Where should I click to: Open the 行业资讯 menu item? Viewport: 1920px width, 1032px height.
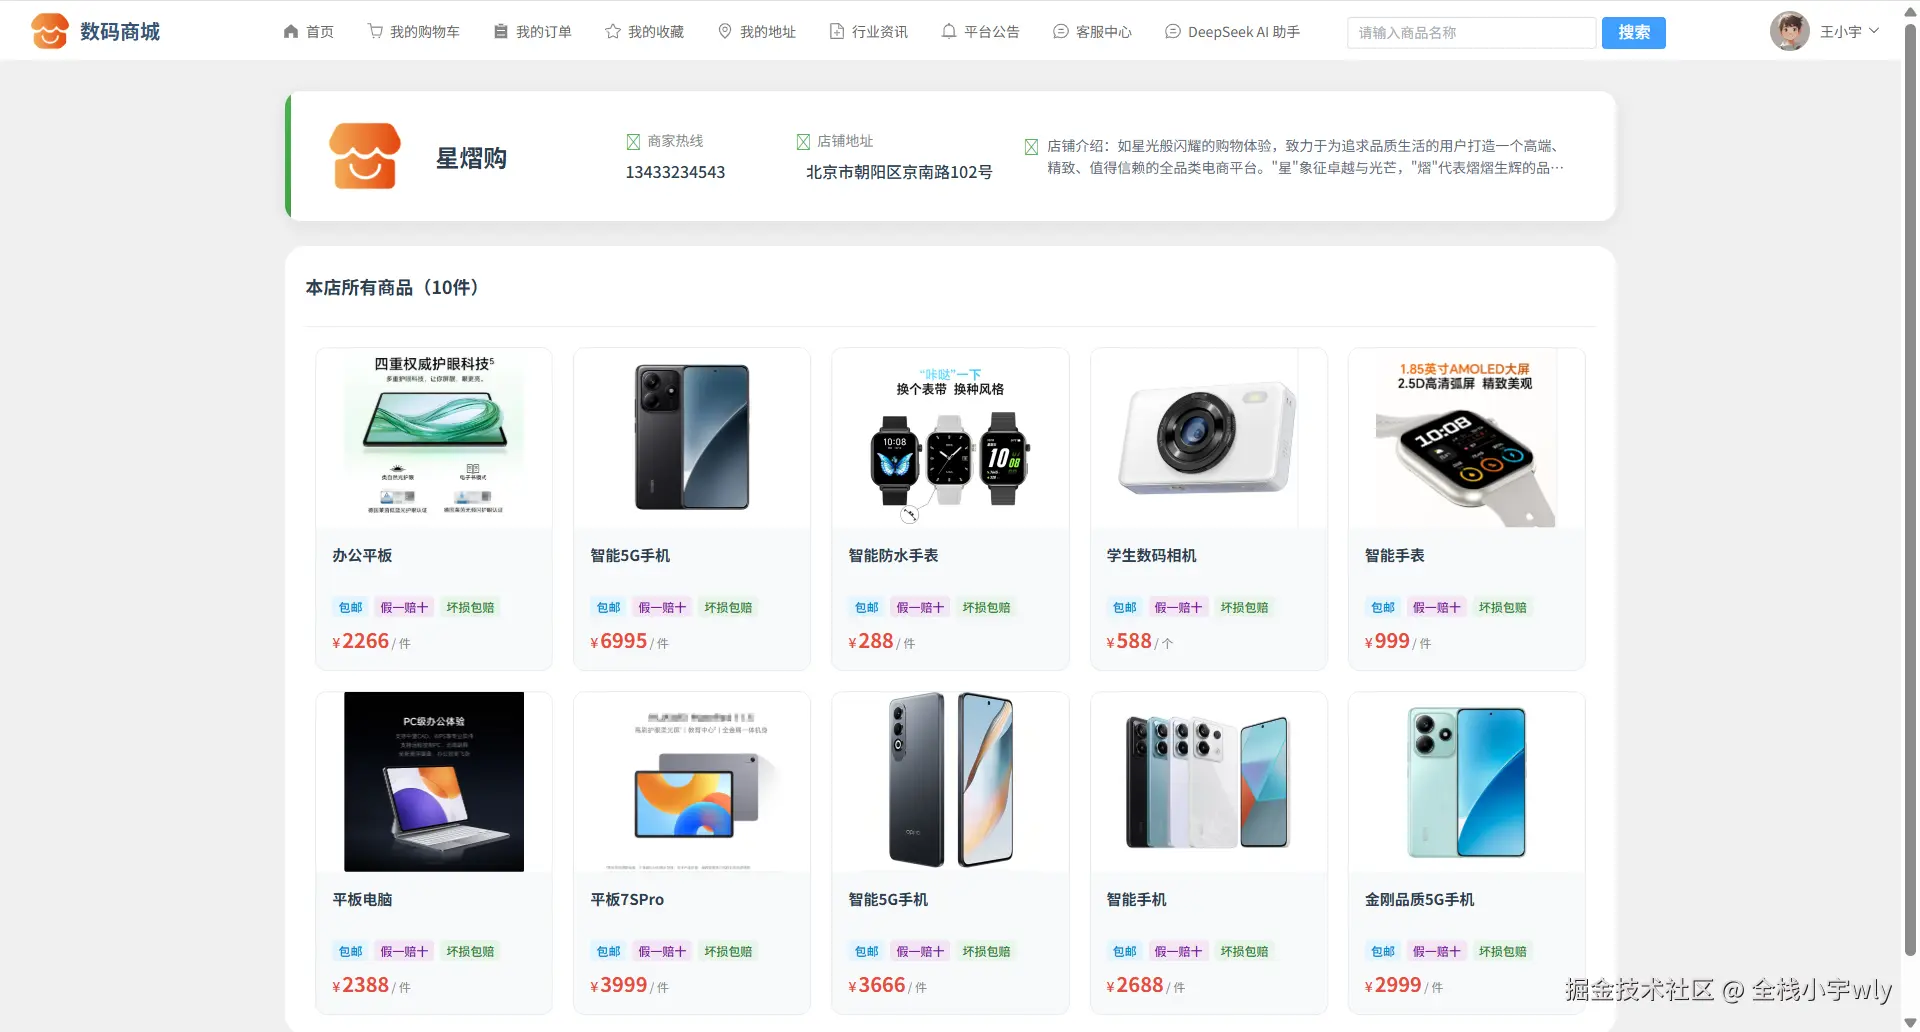point(868,32)
